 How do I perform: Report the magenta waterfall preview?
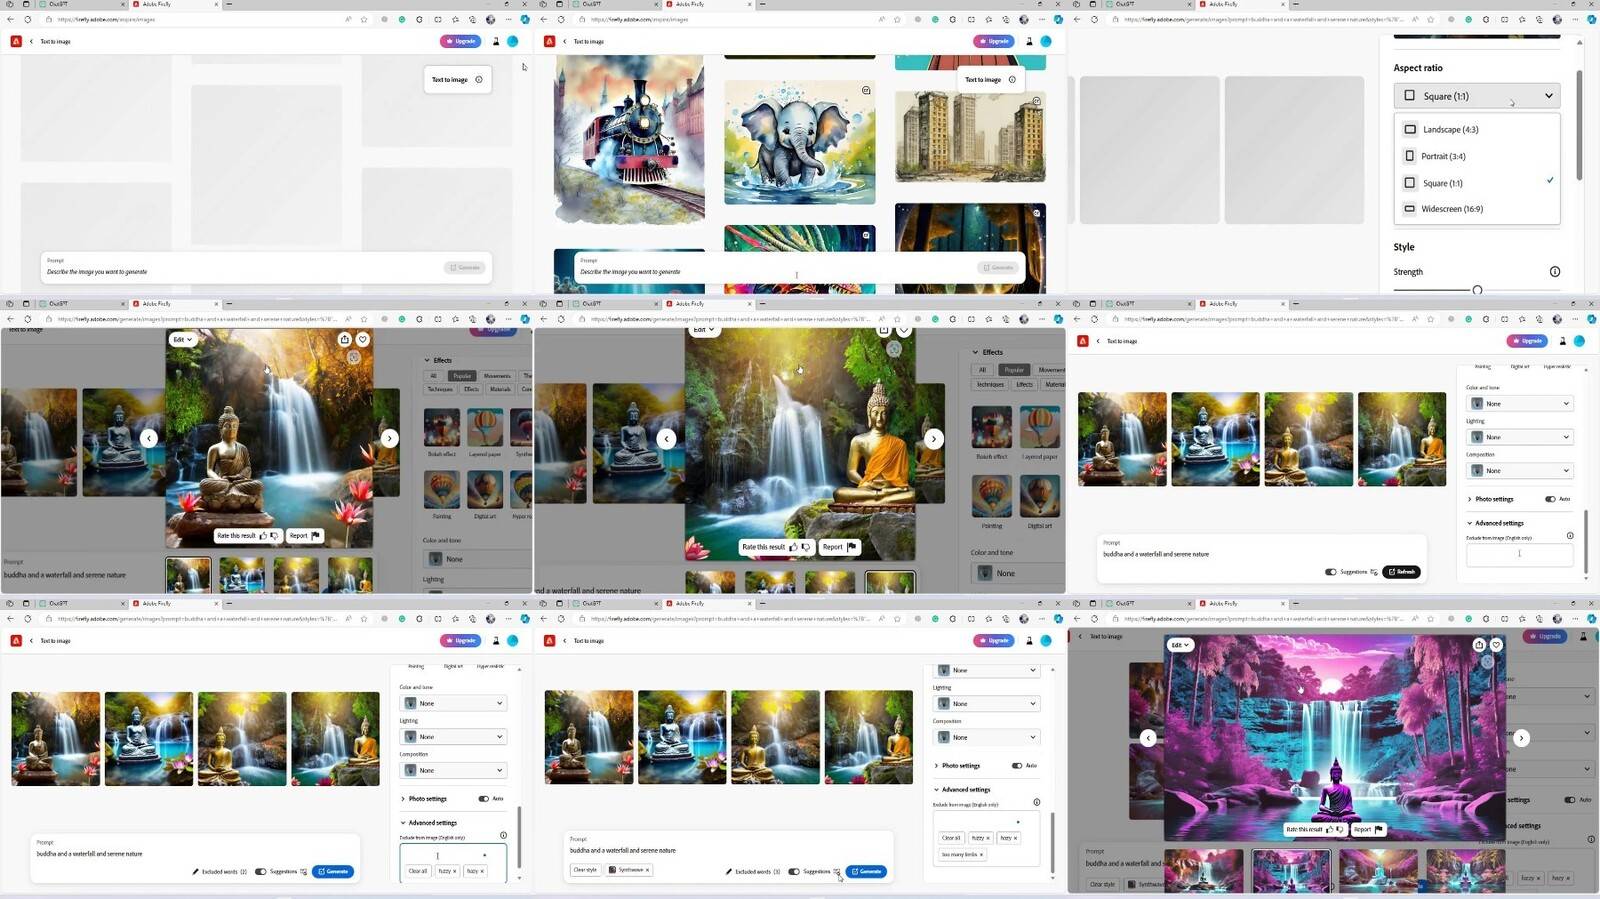pos(1368,830)
